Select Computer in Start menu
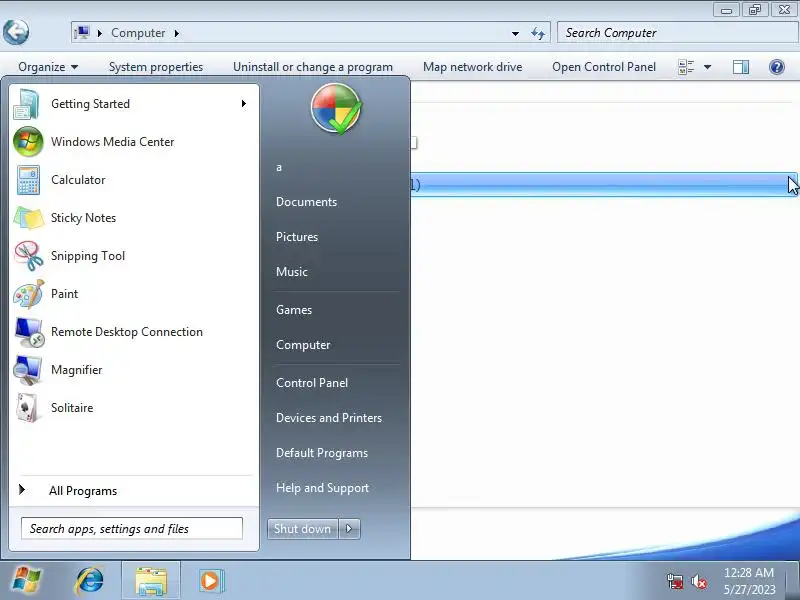800x600 pixels. click(303, 345)
